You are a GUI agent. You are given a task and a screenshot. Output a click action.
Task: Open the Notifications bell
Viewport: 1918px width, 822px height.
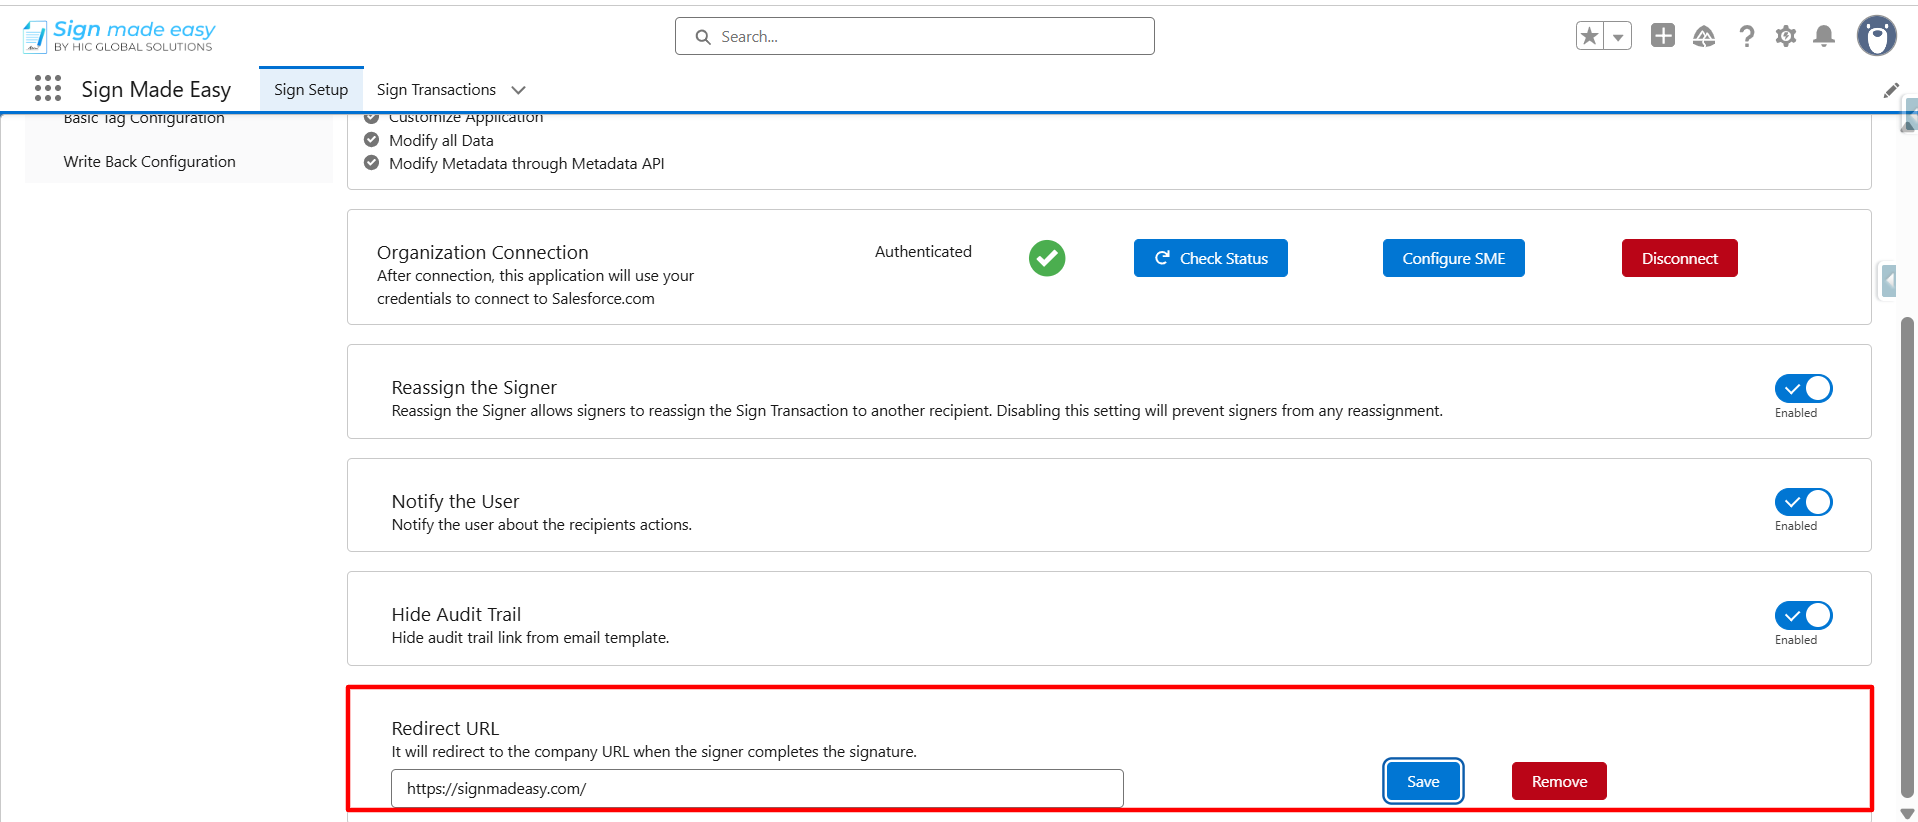tap(1824, 36)
